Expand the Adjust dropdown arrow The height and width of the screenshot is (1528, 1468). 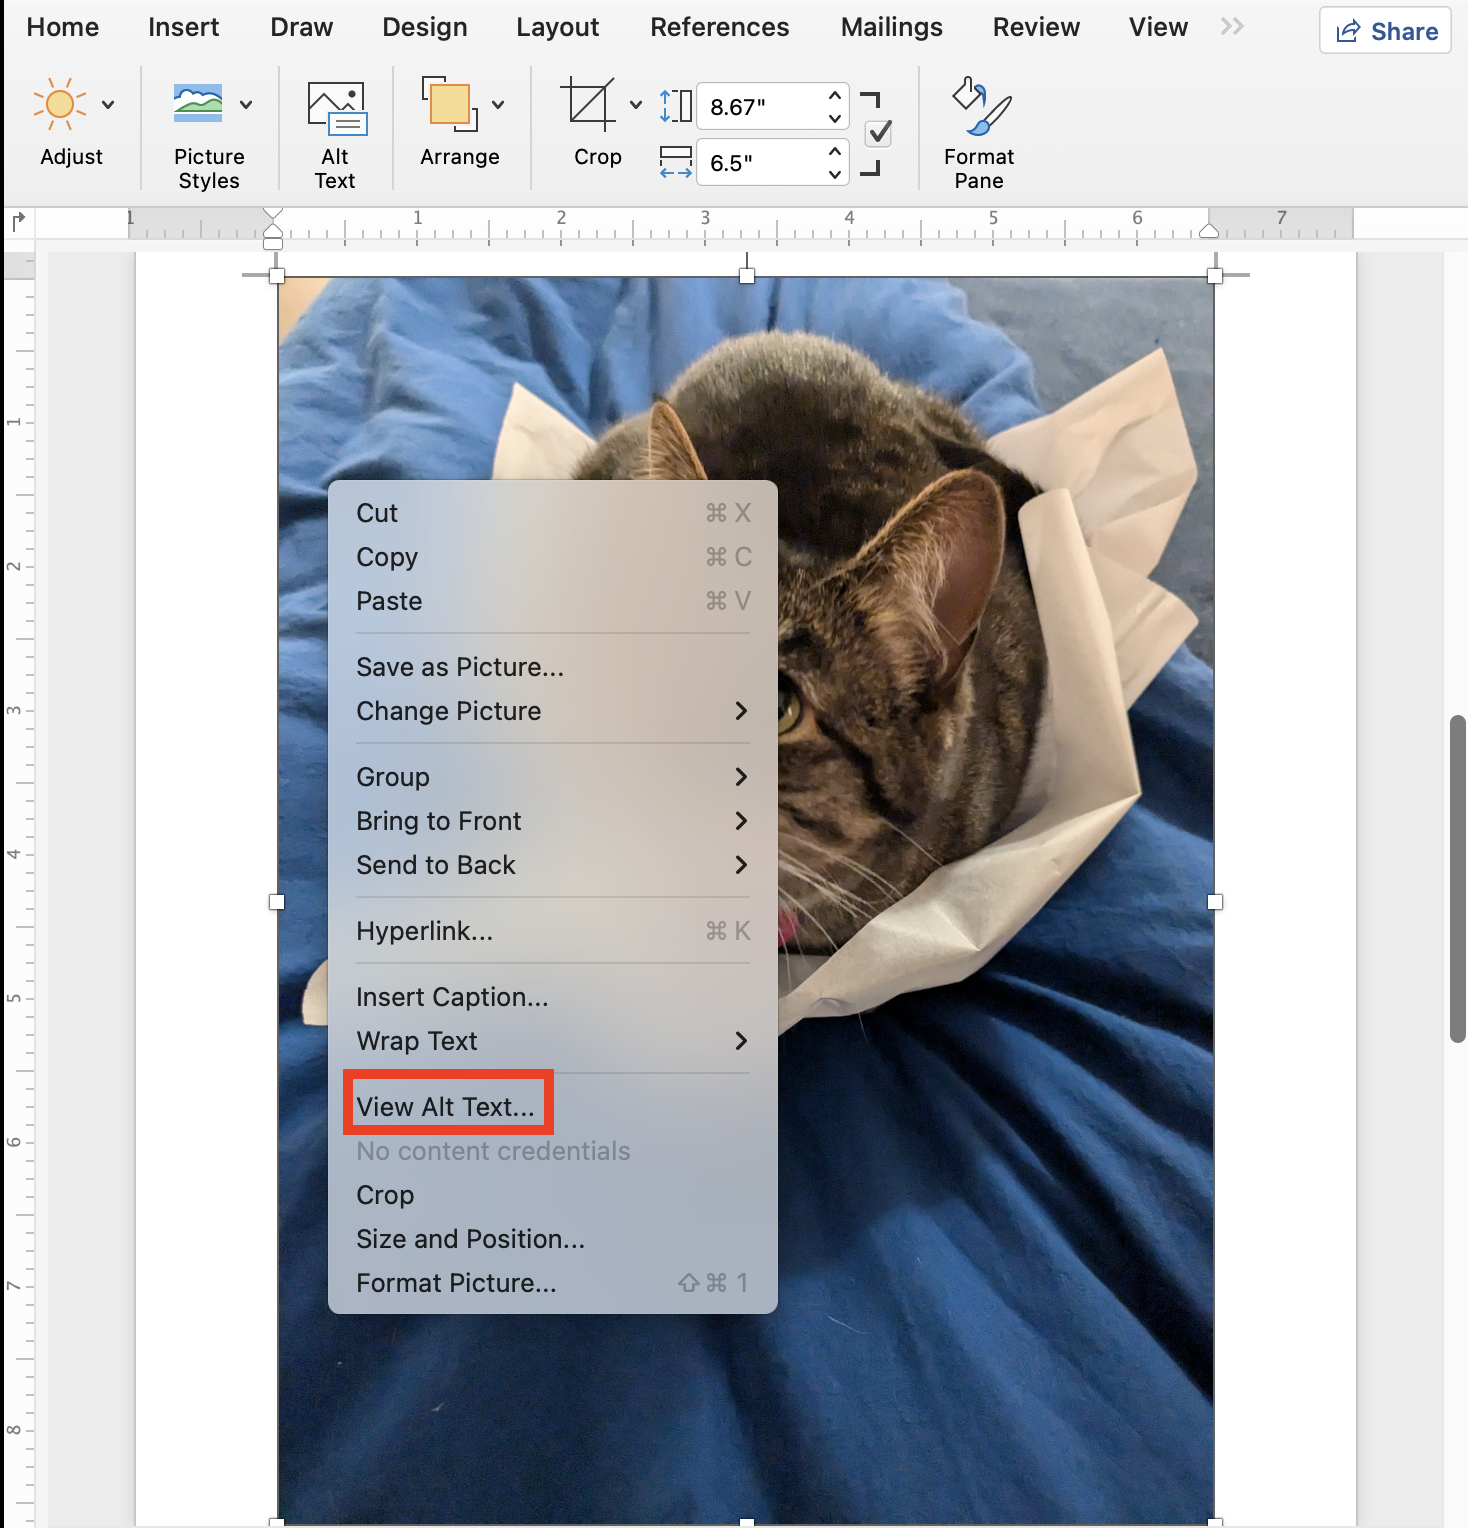click(x=108, y=104)
